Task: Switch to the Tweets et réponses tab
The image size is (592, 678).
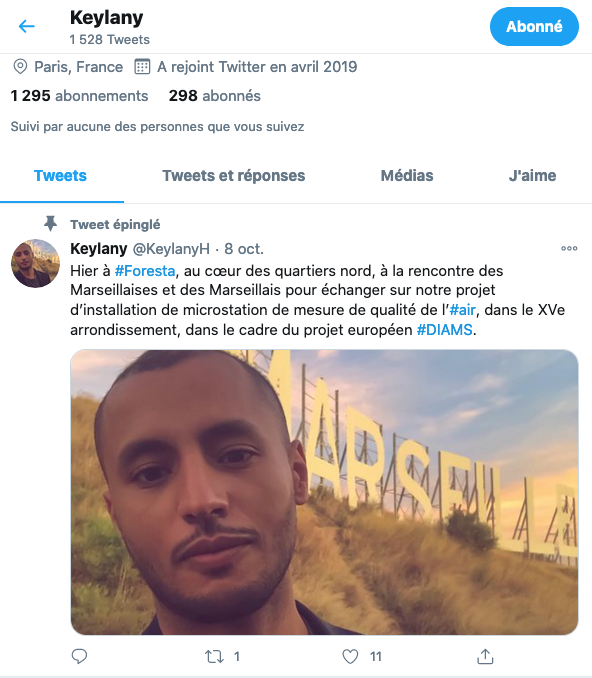Action: click(234, 176)
